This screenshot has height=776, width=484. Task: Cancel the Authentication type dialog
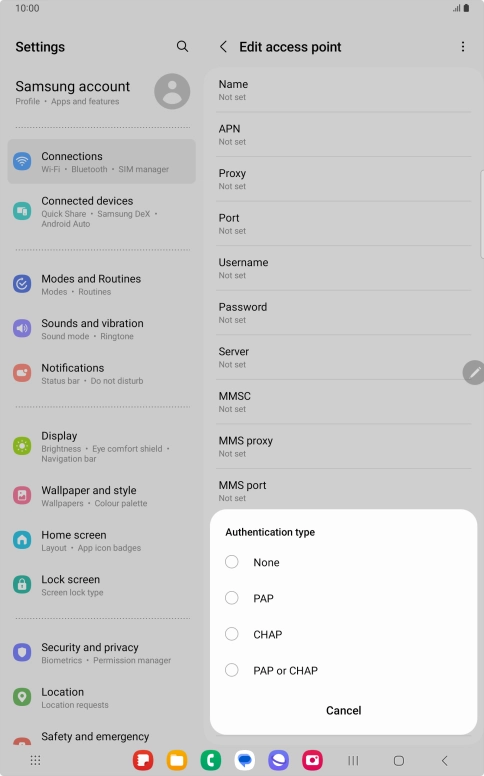(343, 710)
